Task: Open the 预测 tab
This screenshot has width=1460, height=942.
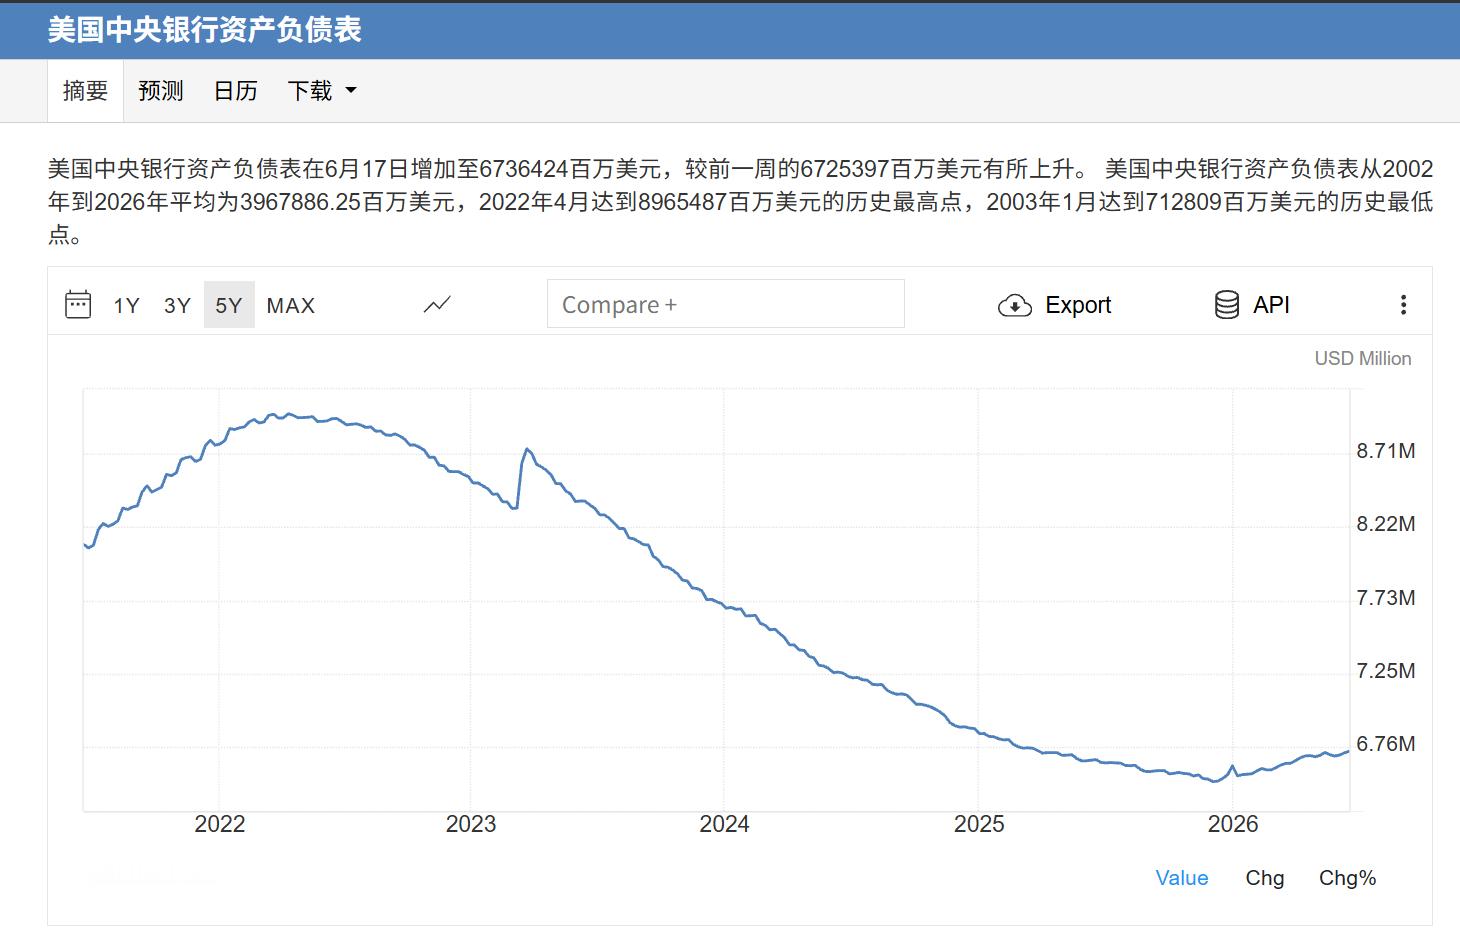Action: pyautogui.click(x=161, y=91)
